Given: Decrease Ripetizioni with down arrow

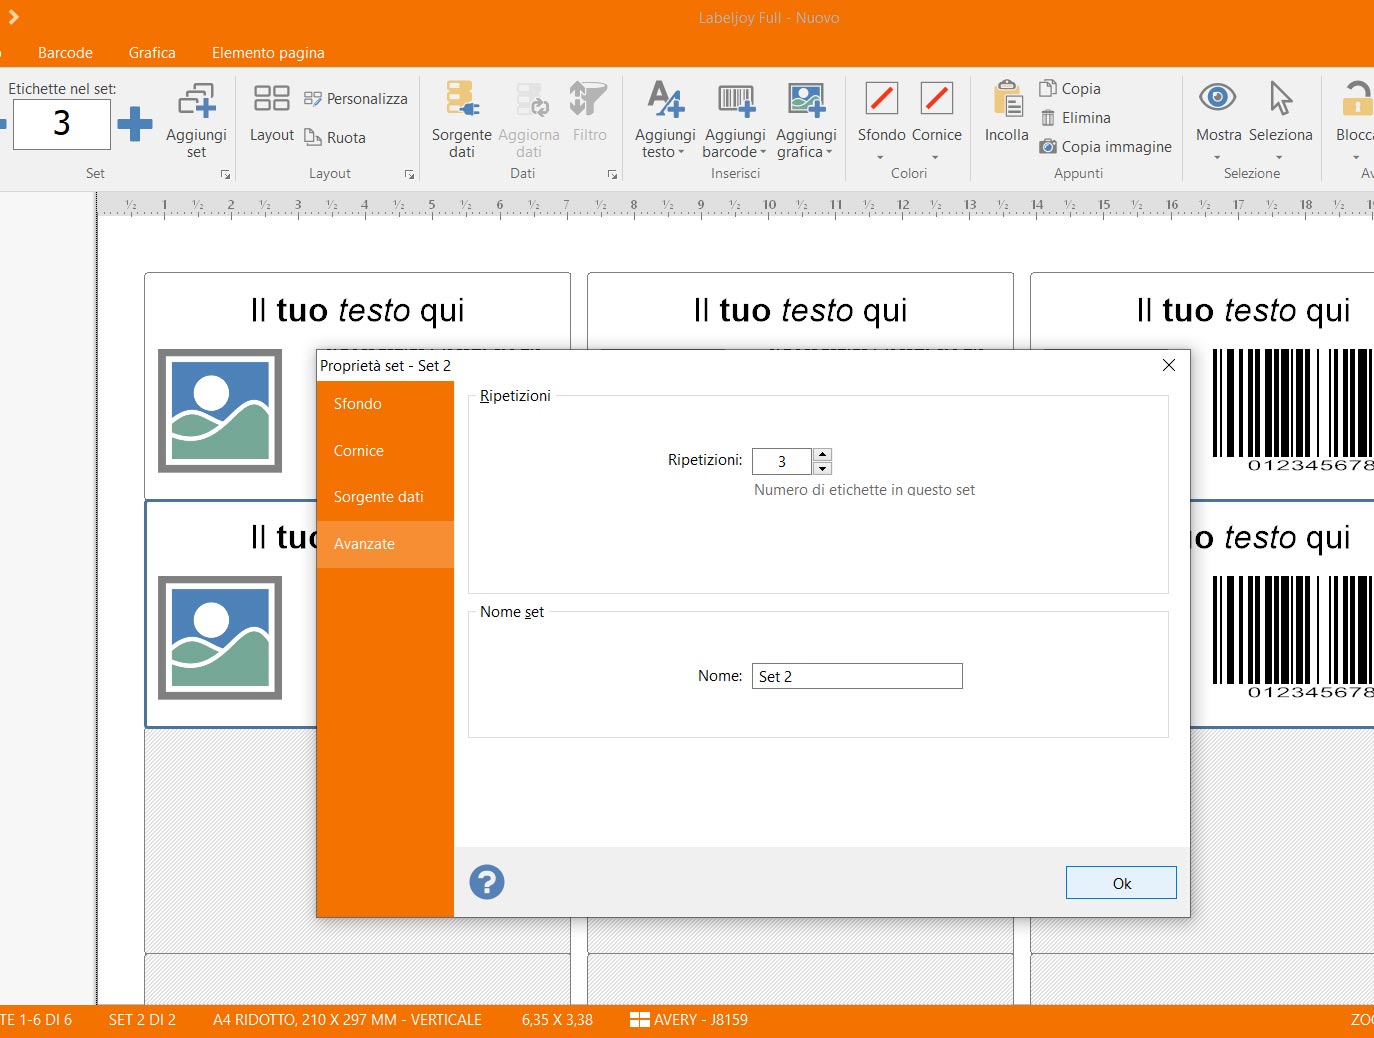Looking at the screenshot, I should [823, 468].
